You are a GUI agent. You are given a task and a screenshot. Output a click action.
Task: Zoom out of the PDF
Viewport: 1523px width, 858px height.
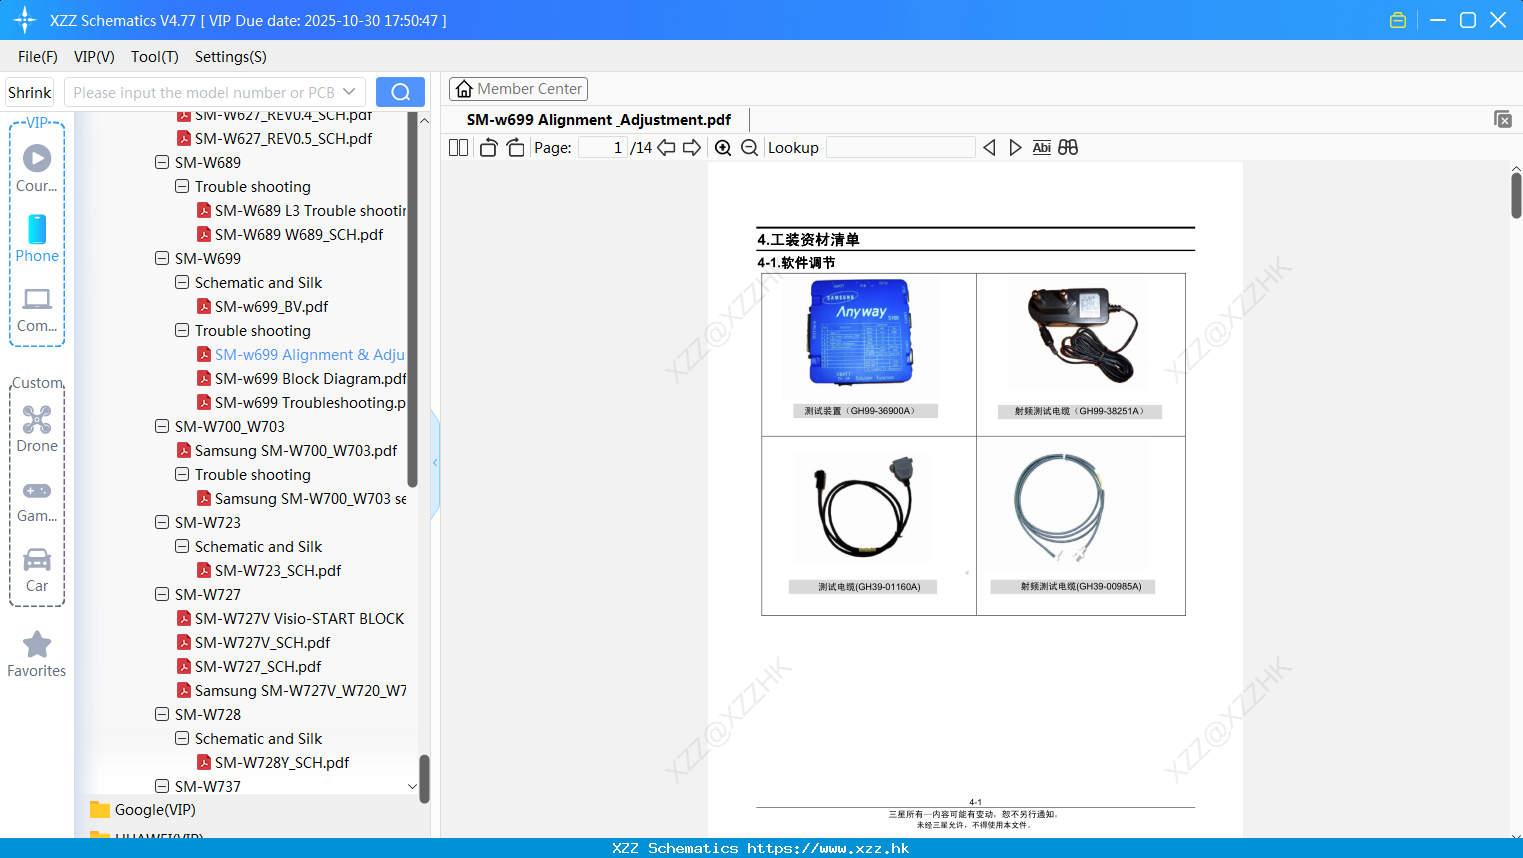tap(749, 148)
